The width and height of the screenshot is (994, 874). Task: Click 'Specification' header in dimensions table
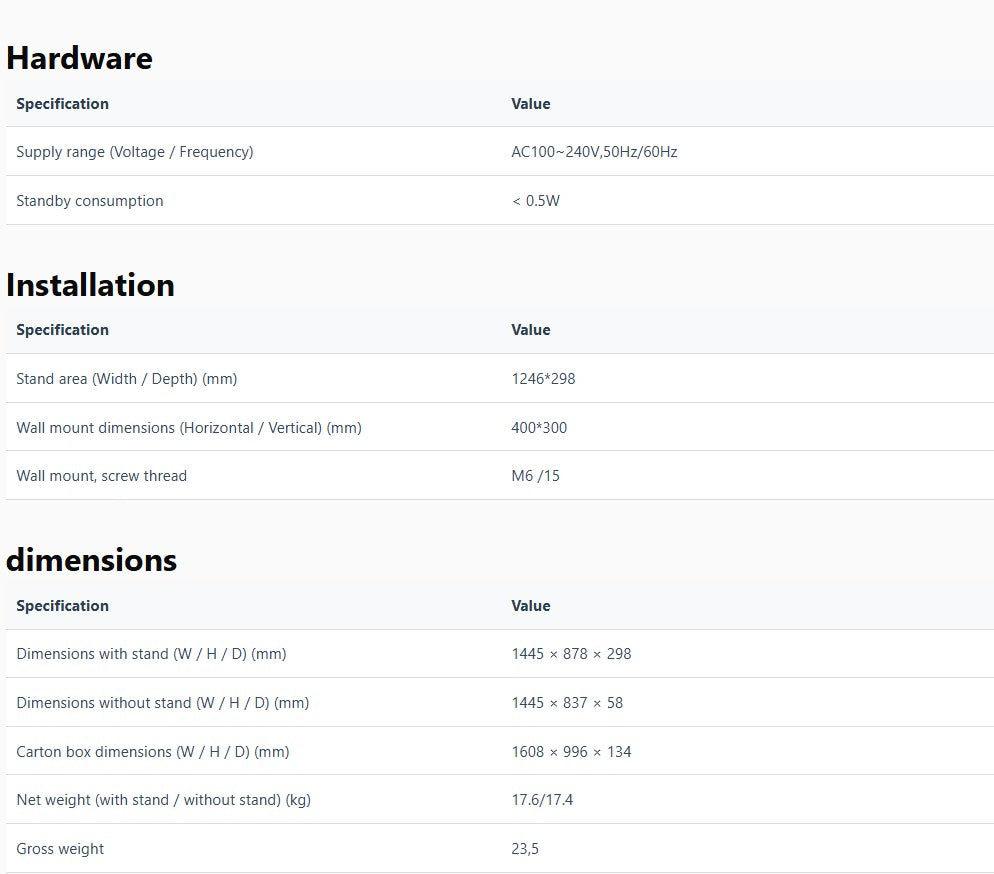tap(63, 606)
